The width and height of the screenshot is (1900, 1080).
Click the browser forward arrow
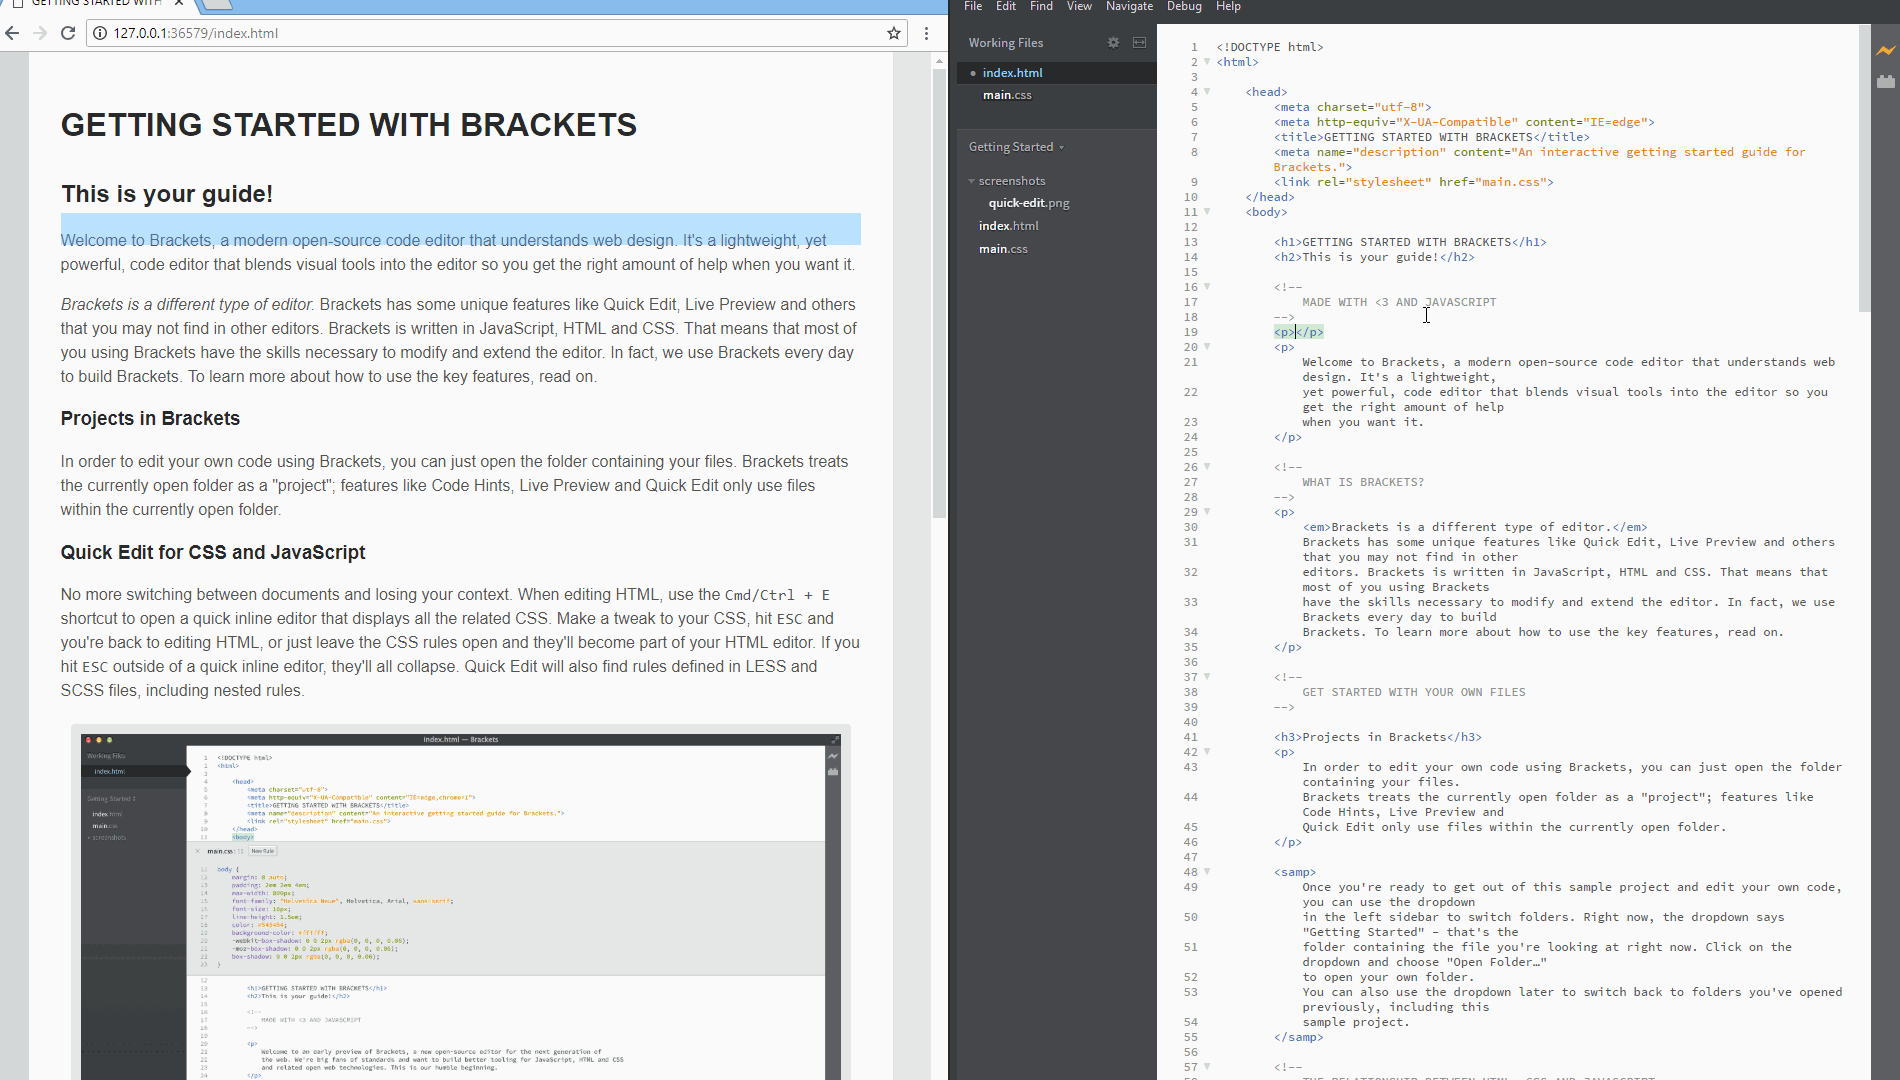click(40, 33)
